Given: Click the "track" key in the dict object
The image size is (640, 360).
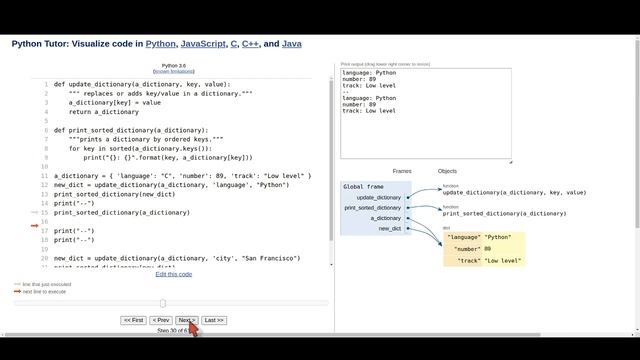Looking at the screenshot, I should [x=469, y=261].
